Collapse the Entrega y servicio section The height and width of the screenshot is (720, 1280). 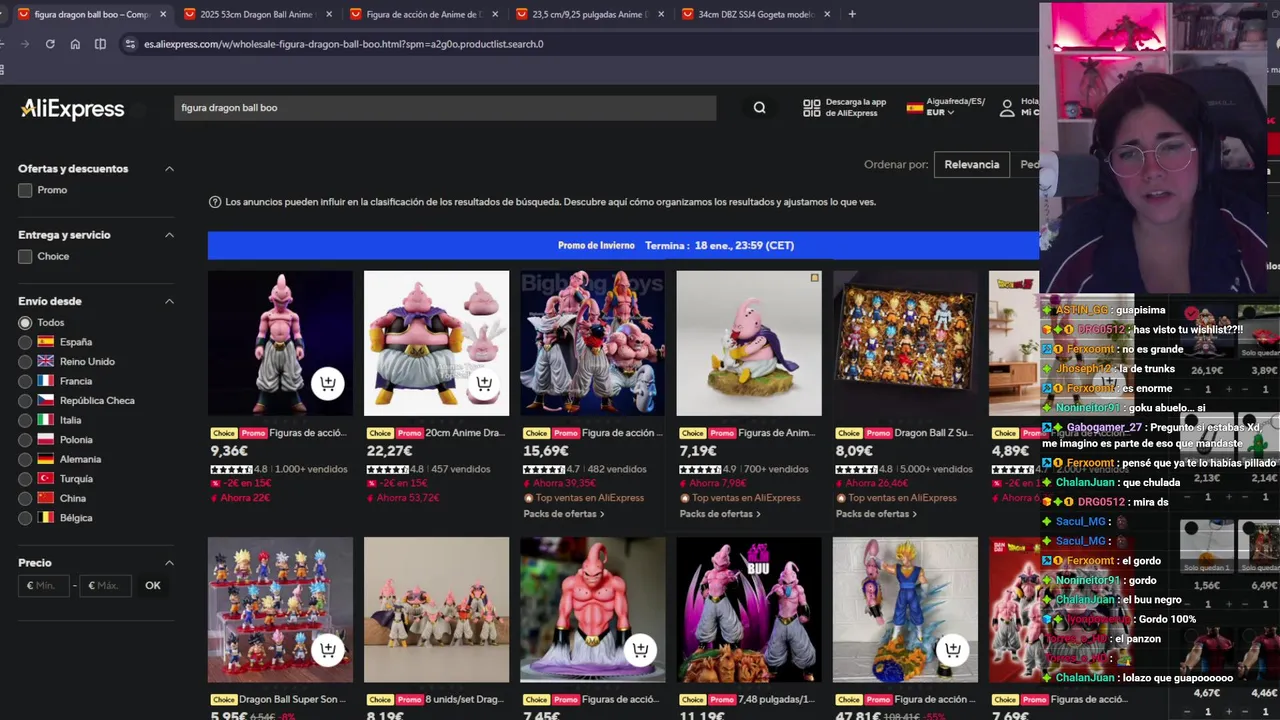(169, 235)
